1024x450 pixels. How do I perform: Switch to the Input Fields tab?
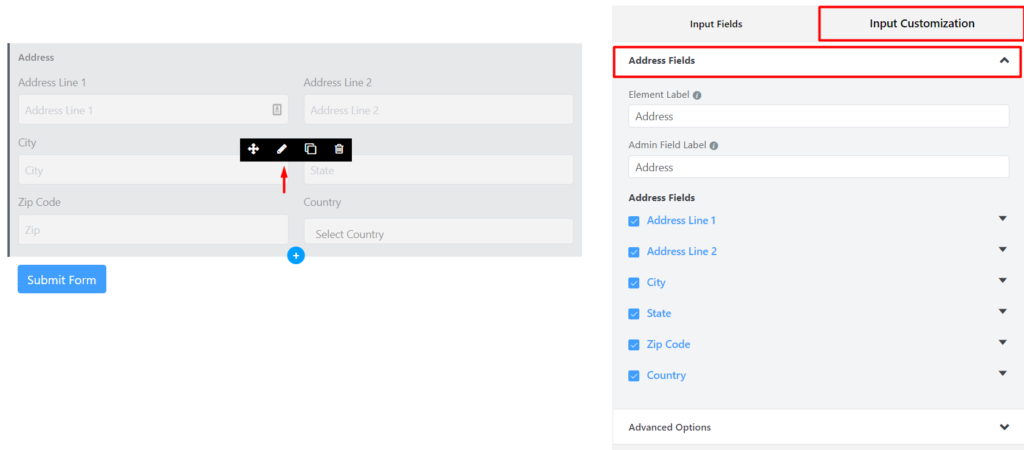coord(716,24)
